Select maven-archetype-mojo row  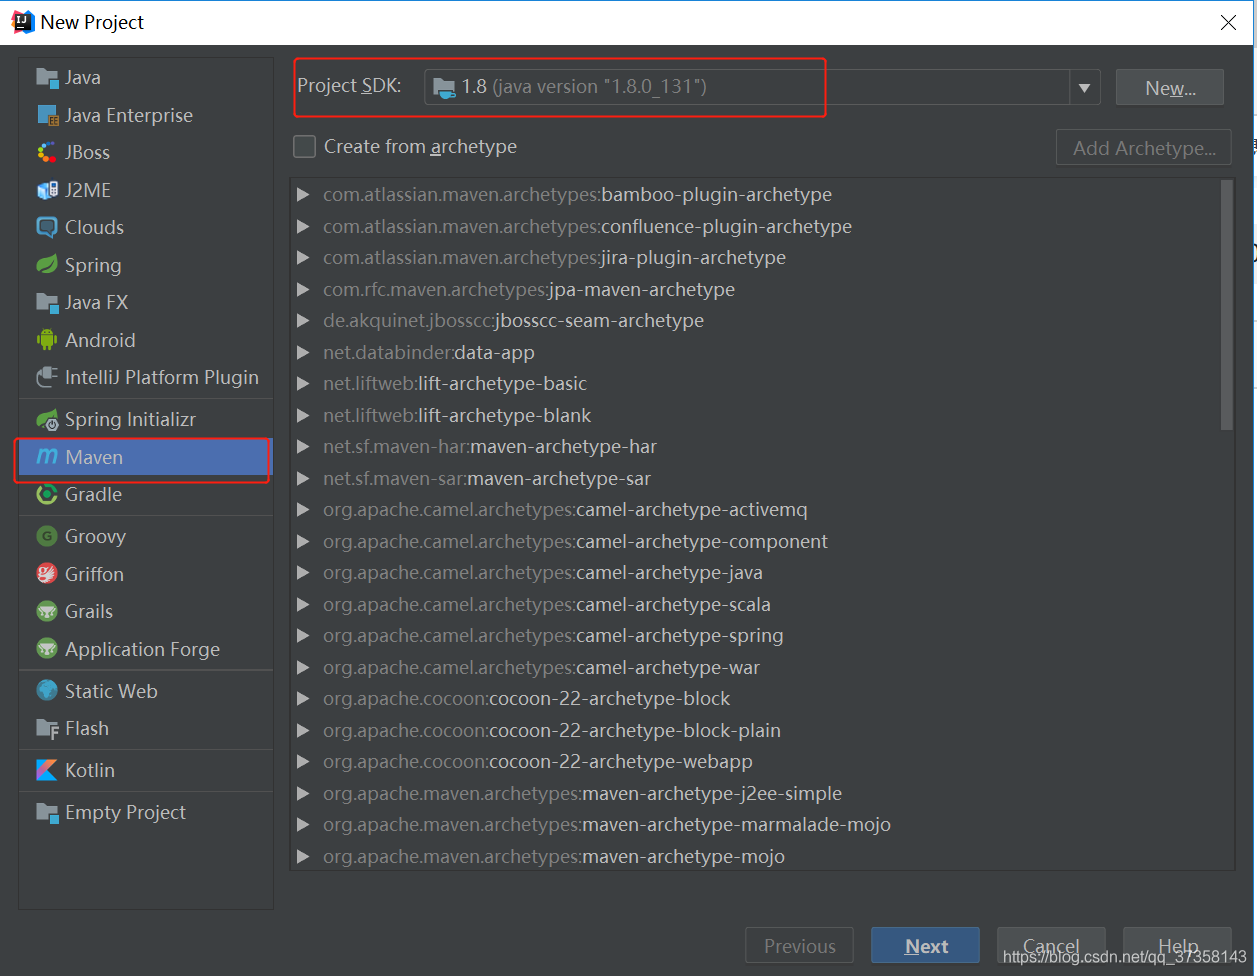756,856
